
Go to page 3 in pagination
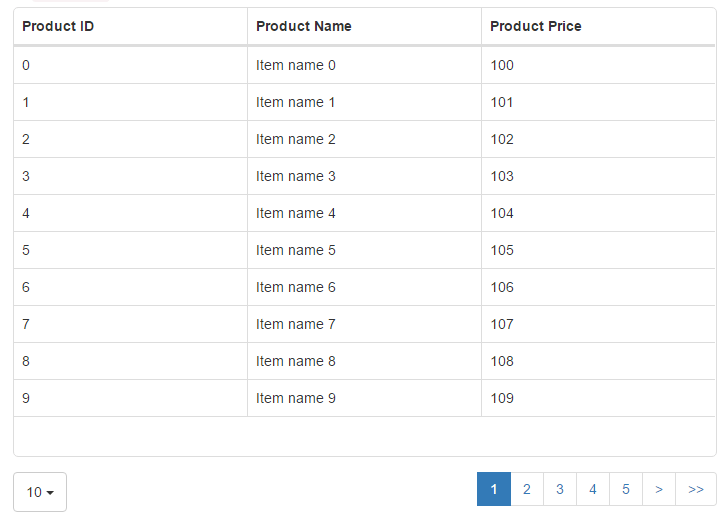[560, 489]
